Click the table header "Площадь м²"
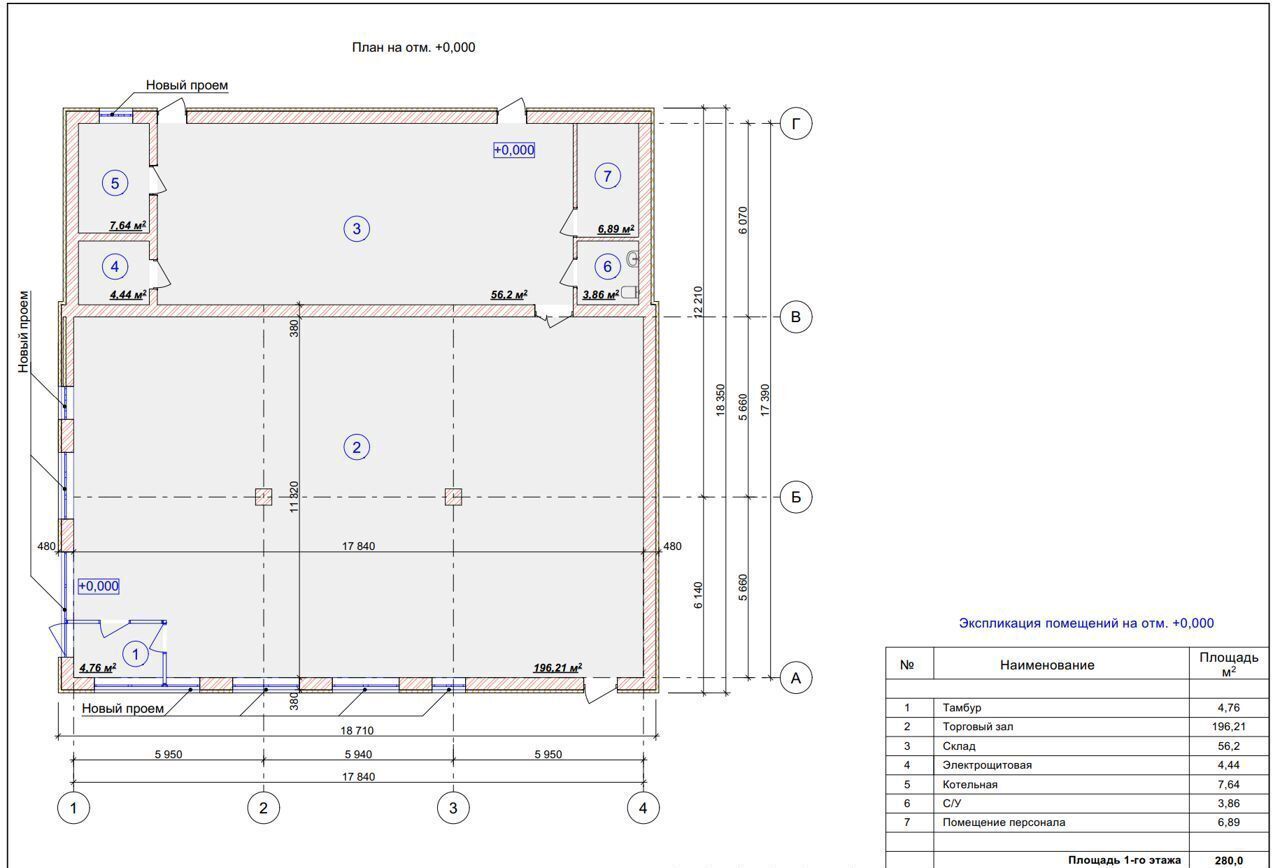This screenshot has height=868, width=1280. (1229, 664)
